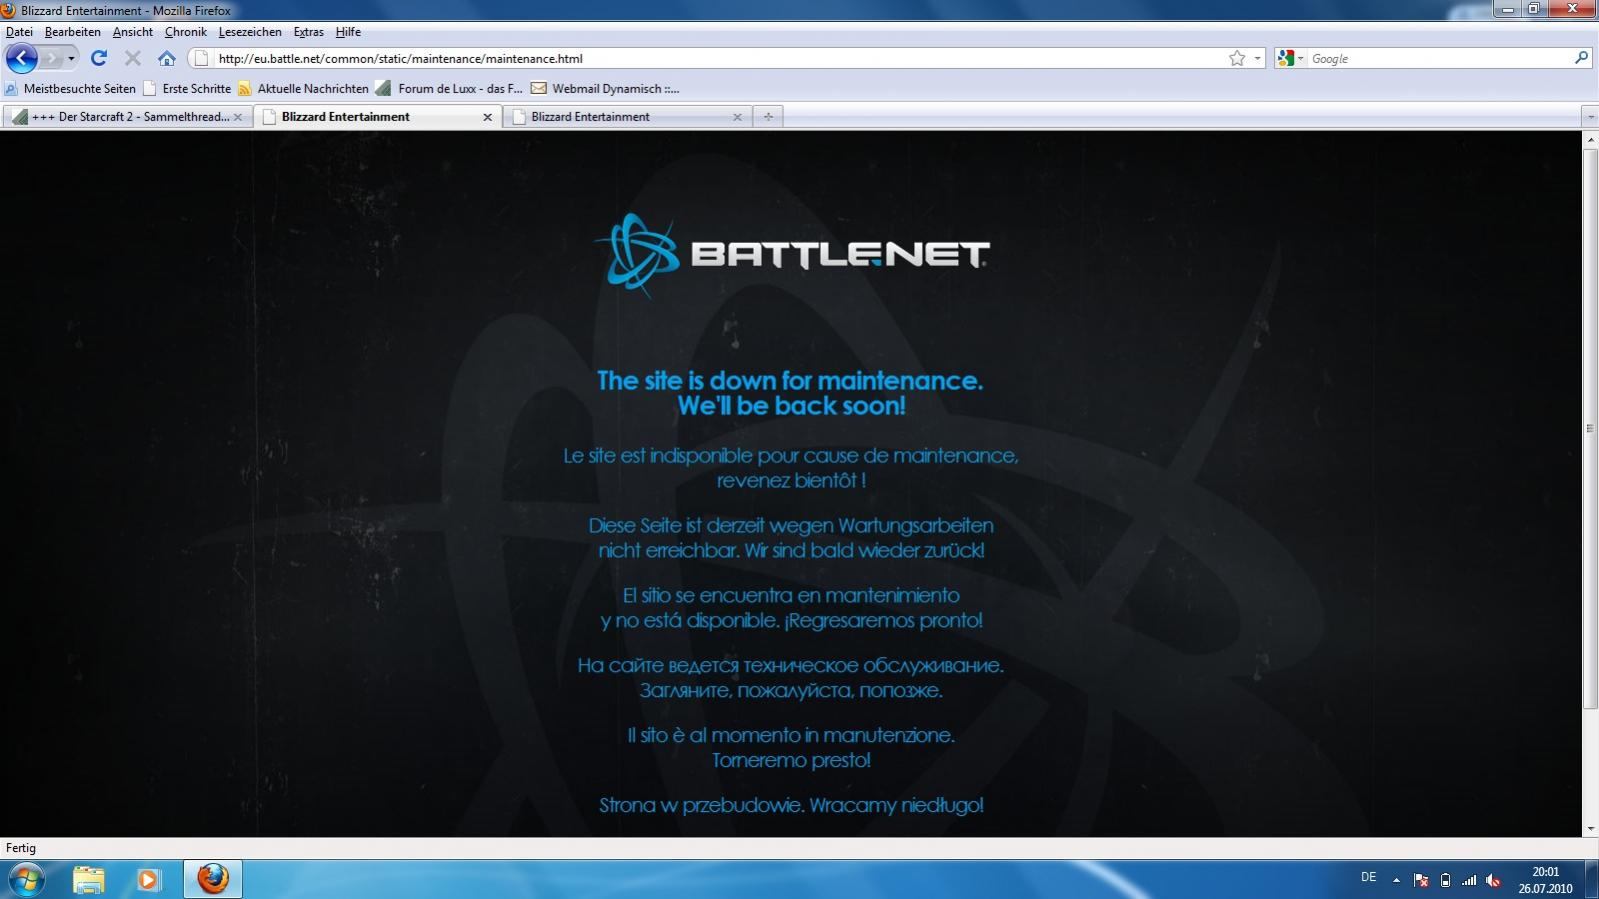Click the network signal tray icon
The width and height of the screenshot is (1599, 899).
[x=1469, y=880]
